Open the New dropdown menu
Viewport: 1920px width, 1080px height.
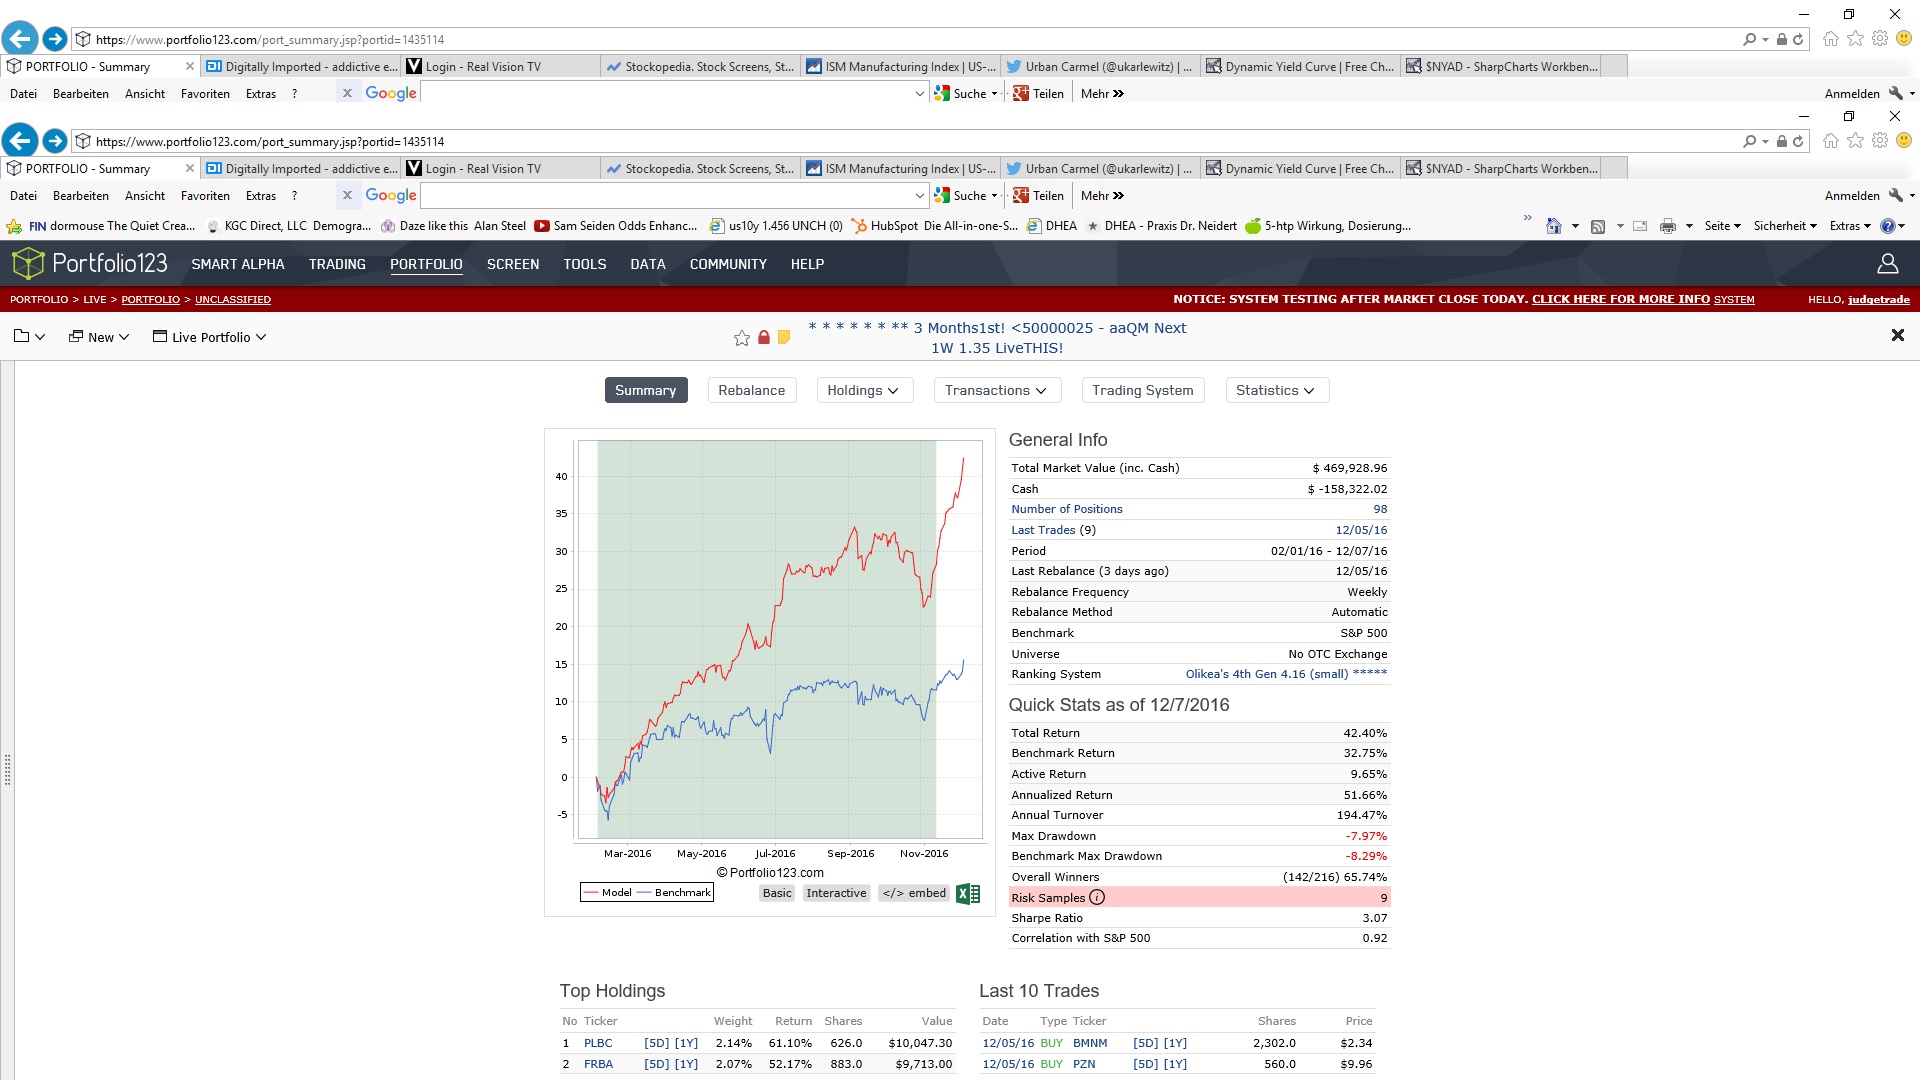click(99, 337)
